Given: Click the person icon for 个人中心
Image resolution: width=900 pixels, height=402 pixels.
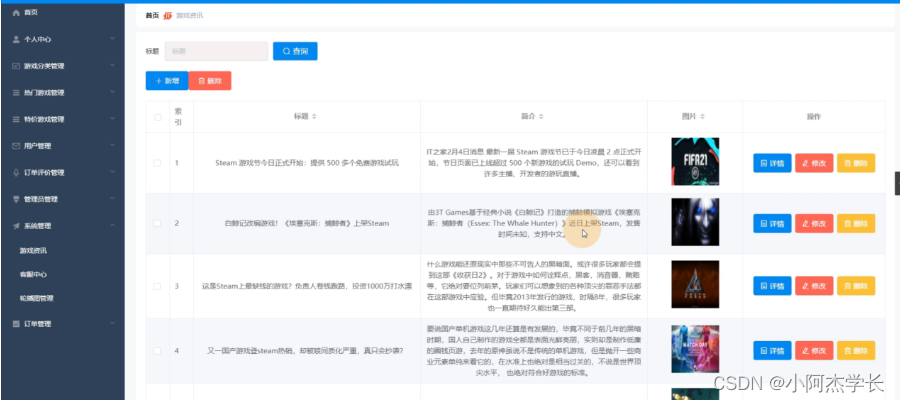Looking at the screenshot, I should click(16, 39).
